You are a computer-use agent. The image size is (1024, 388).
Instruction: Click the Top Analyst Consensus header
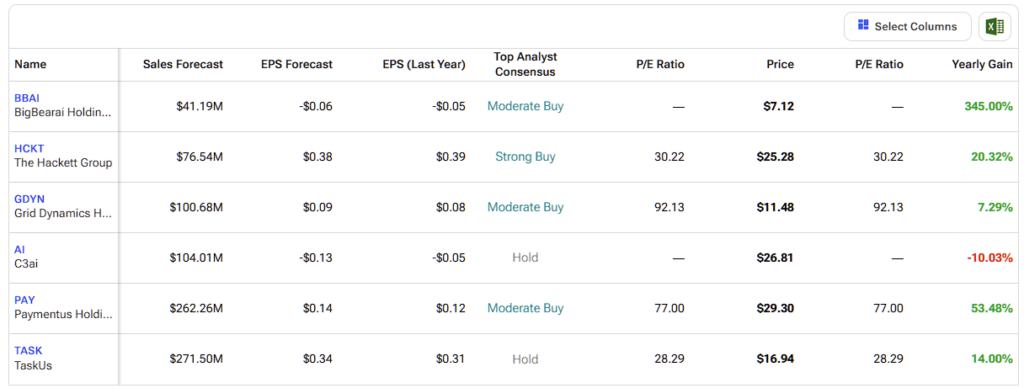(525, 65)
